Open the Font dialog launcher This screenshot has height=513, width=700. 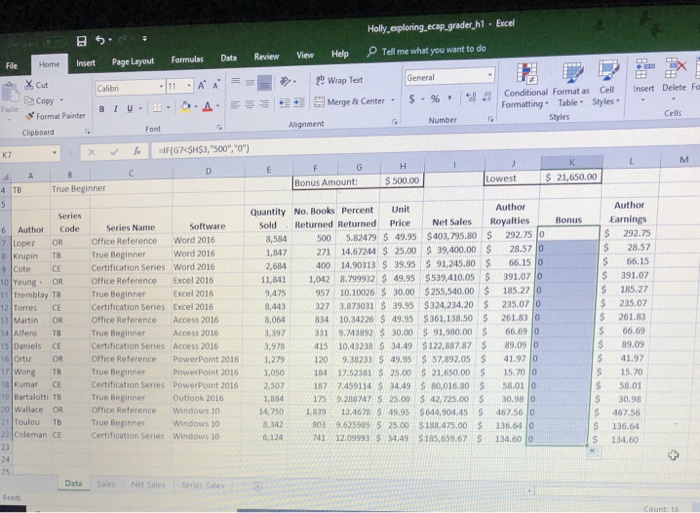click(219, 127)
